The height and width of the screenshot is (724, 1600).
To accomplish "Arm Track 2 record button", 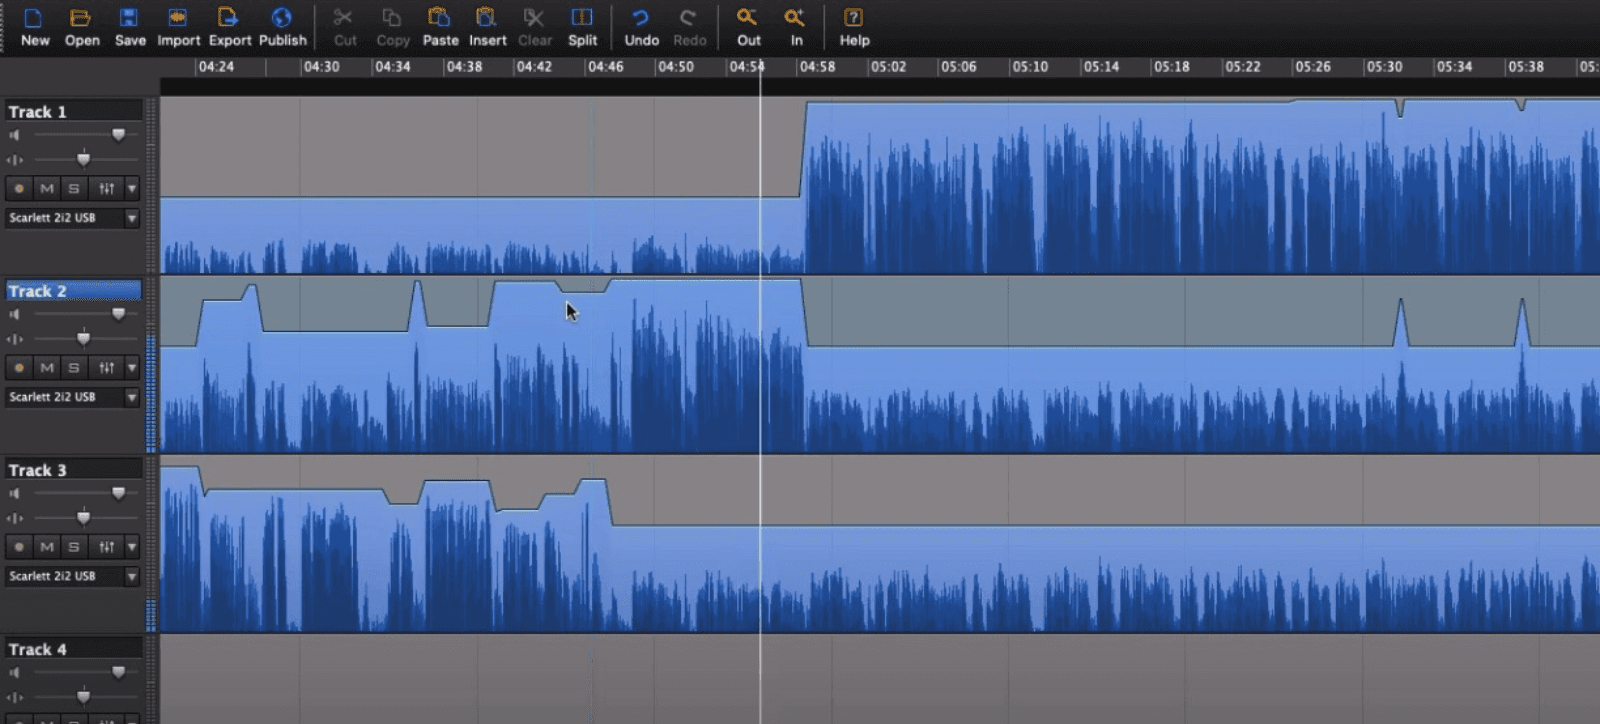I will click(19, 367).
